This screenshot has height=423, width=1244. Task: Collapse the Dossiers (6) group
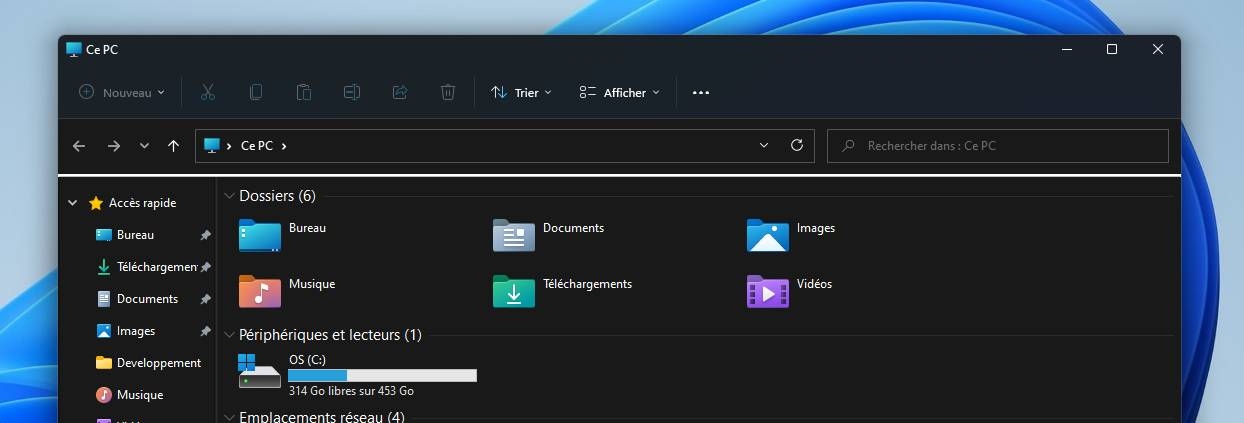tap(229, 196)
